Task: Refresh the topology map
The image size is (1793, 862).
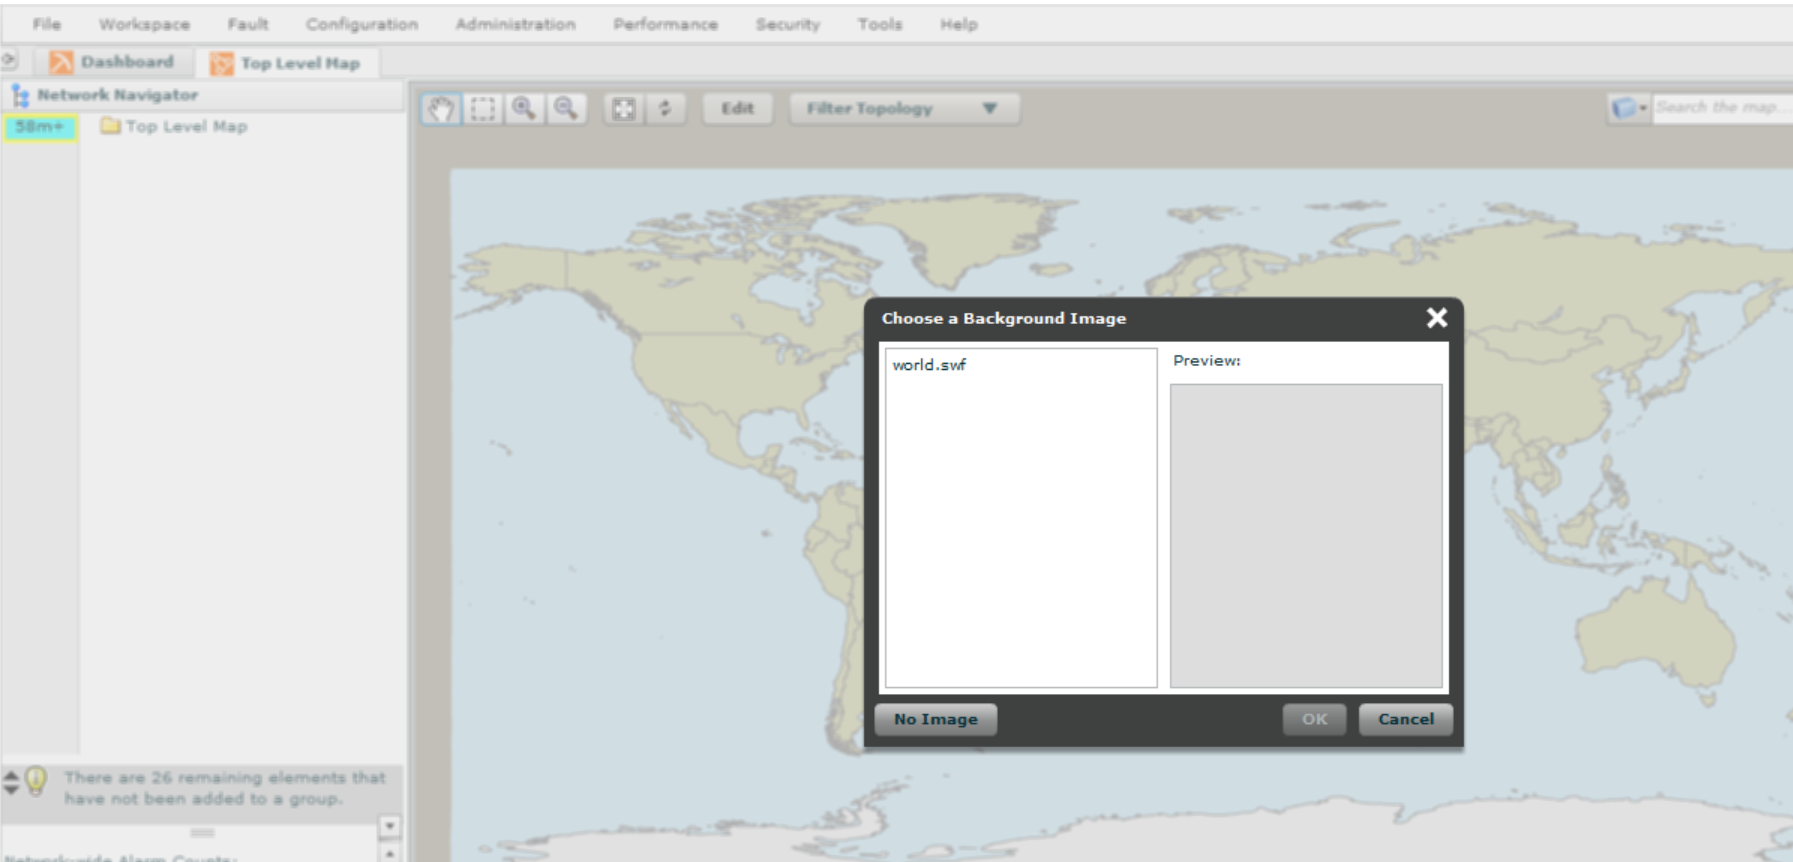Action: coord(665,108)
